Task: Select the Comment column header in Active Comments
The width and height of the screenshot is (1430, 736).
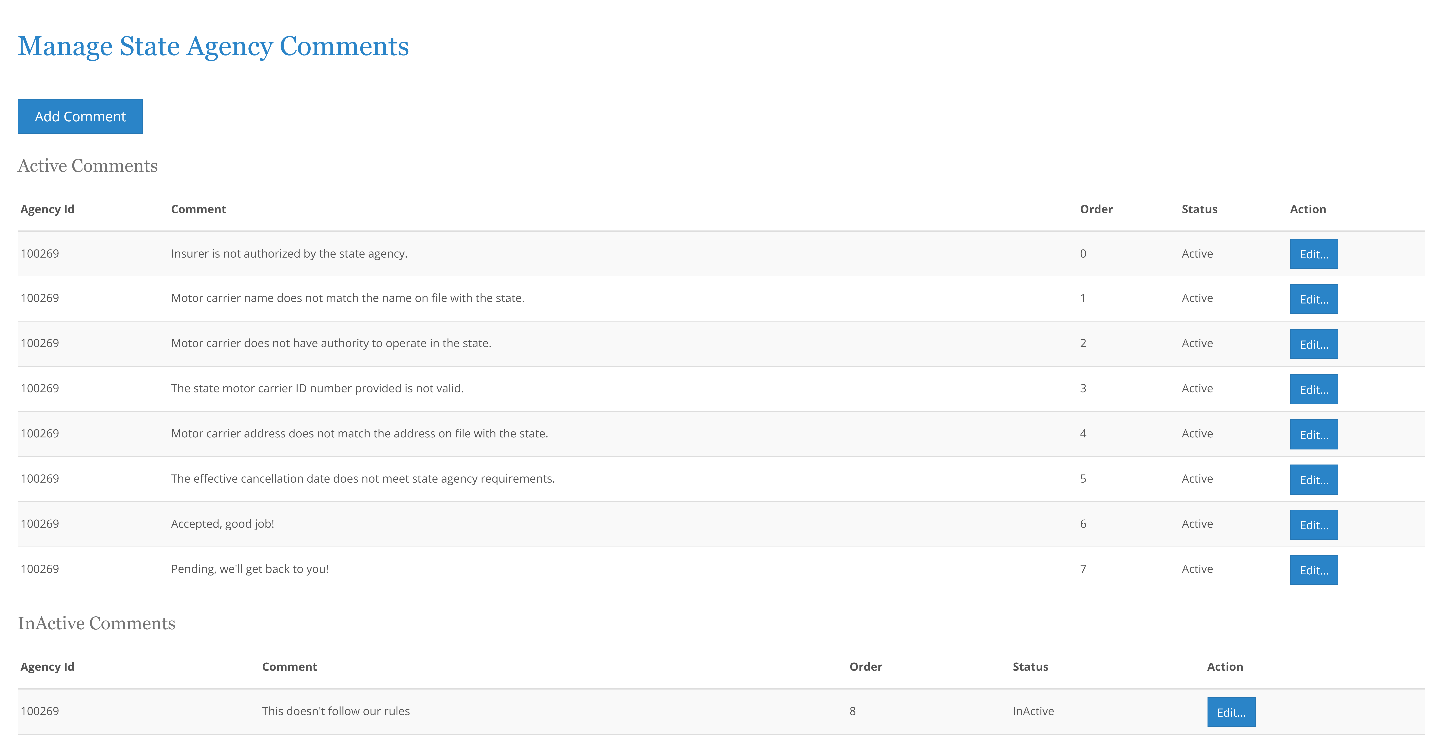Action: pos(198,209)
